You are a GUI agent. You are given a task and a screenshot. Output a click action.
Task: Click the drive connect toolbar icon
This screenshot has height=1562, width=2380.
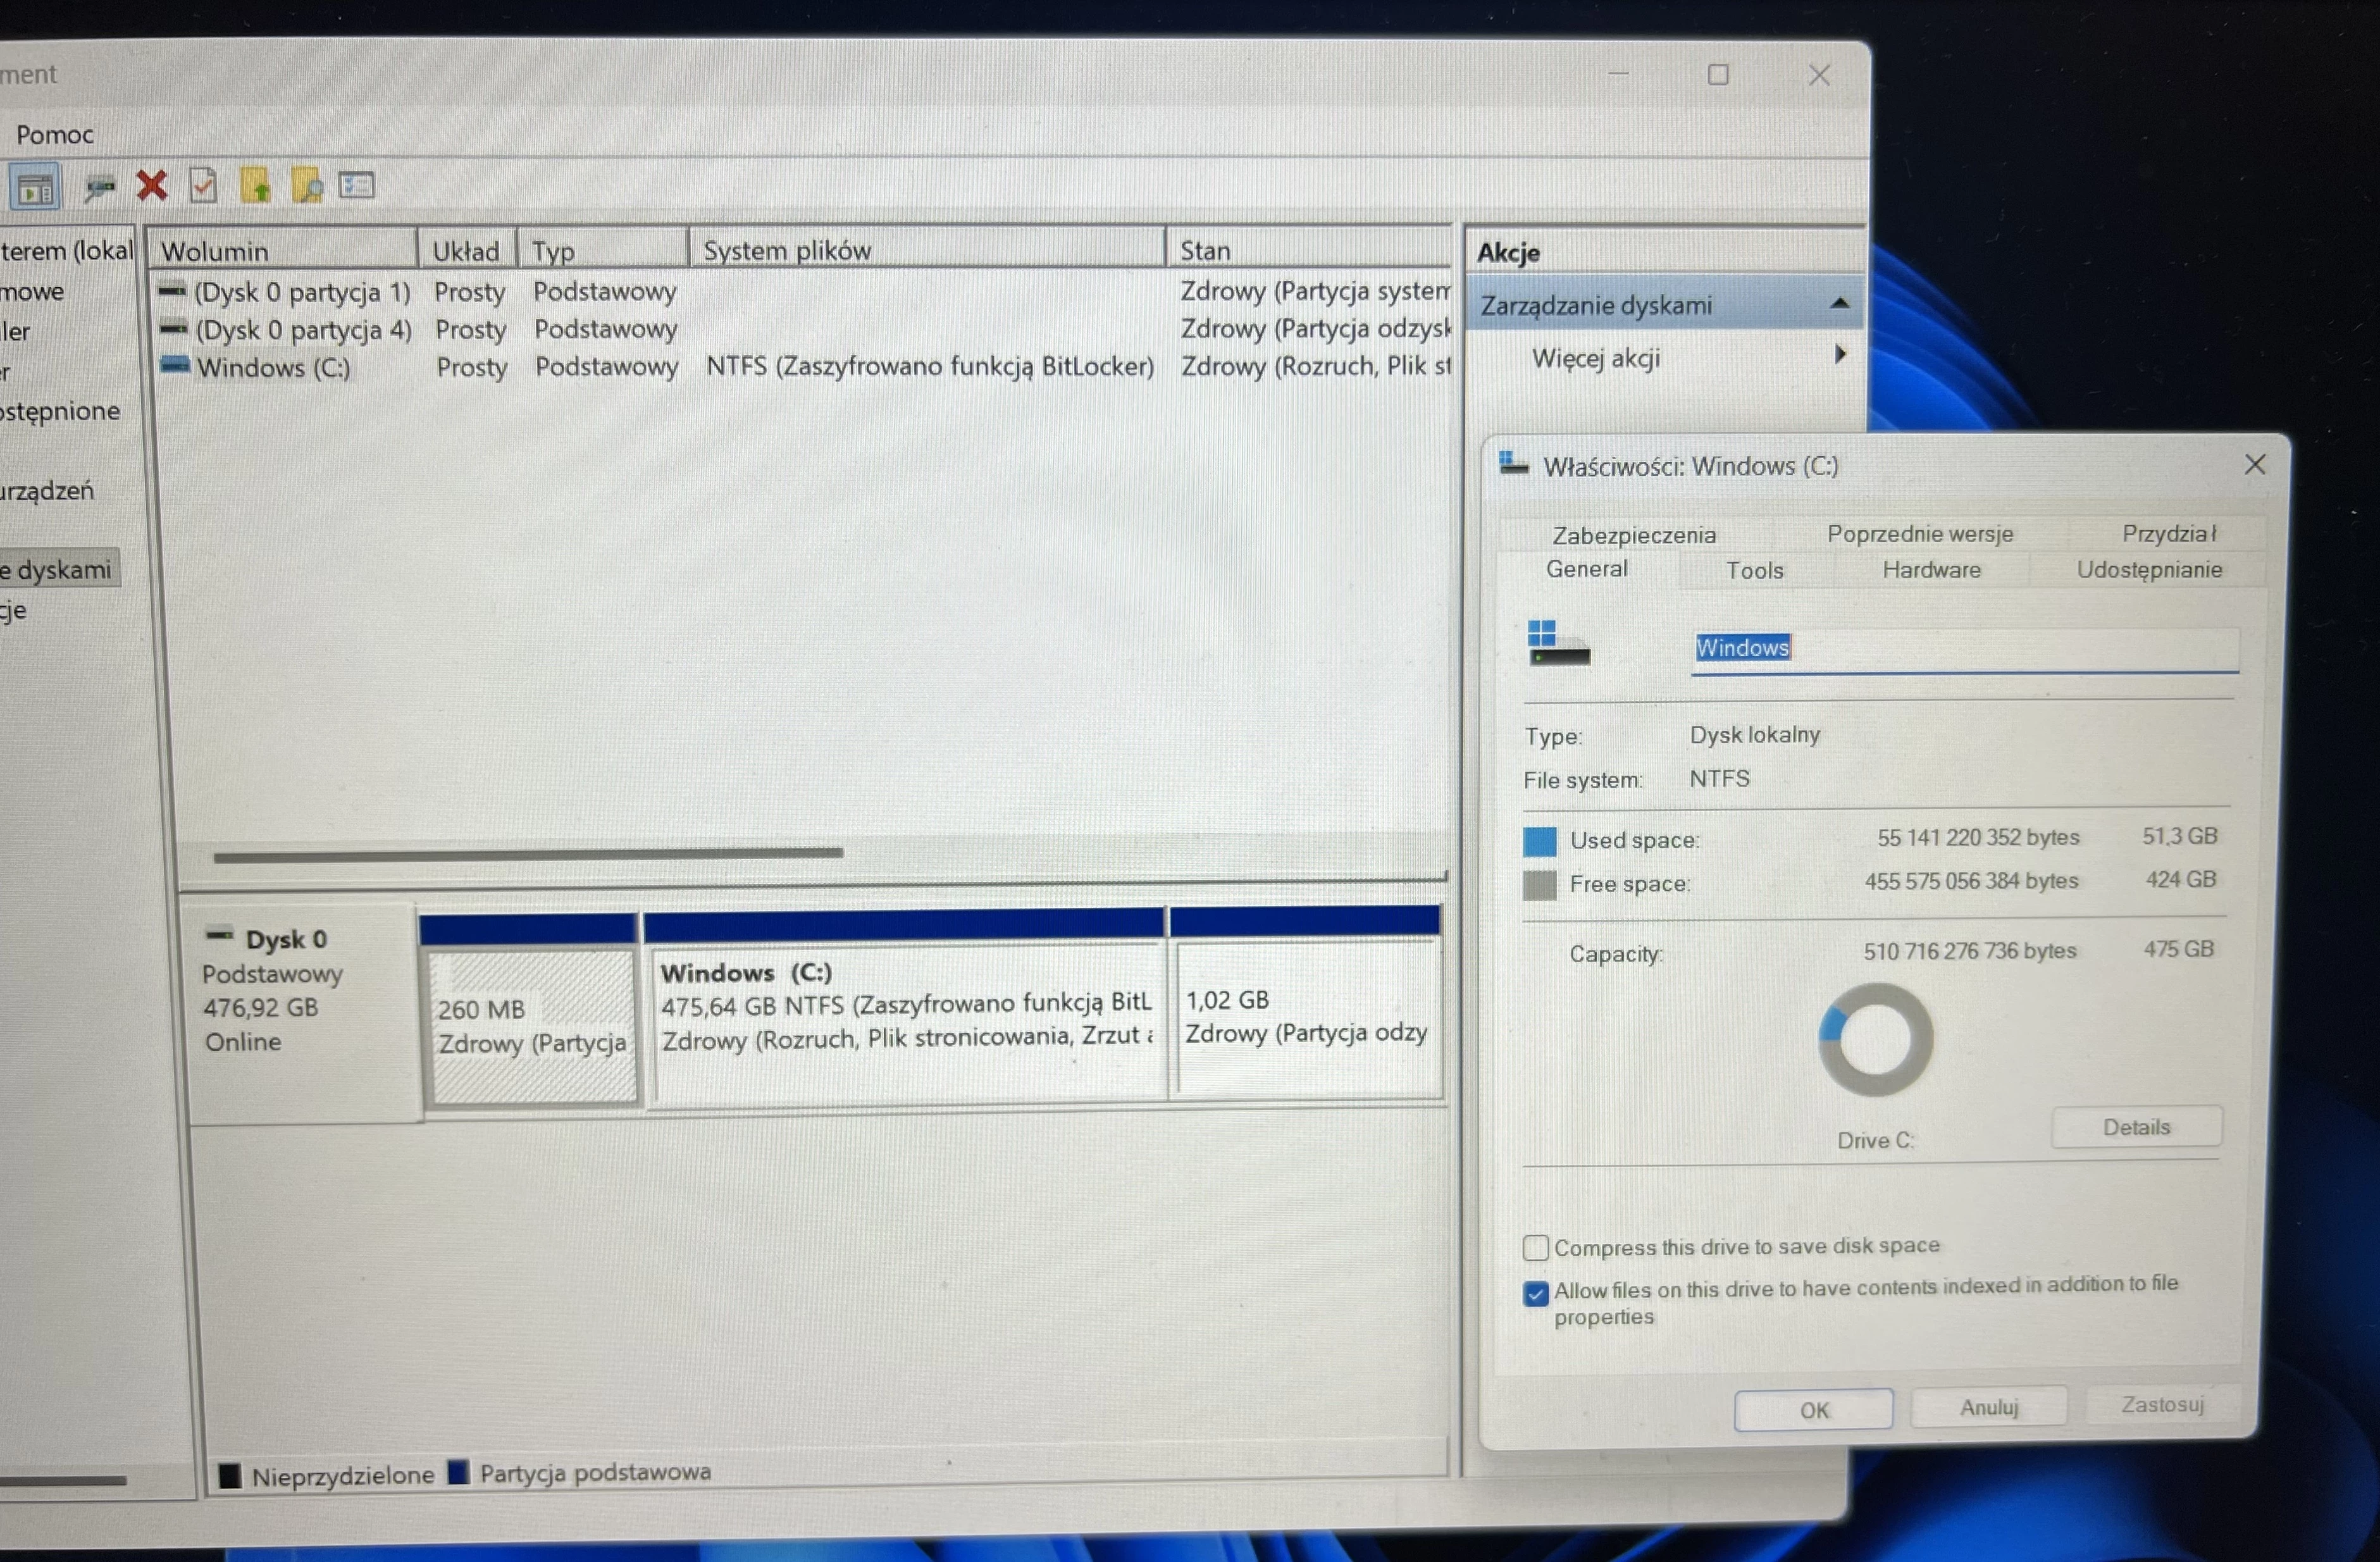click(99, 187)
